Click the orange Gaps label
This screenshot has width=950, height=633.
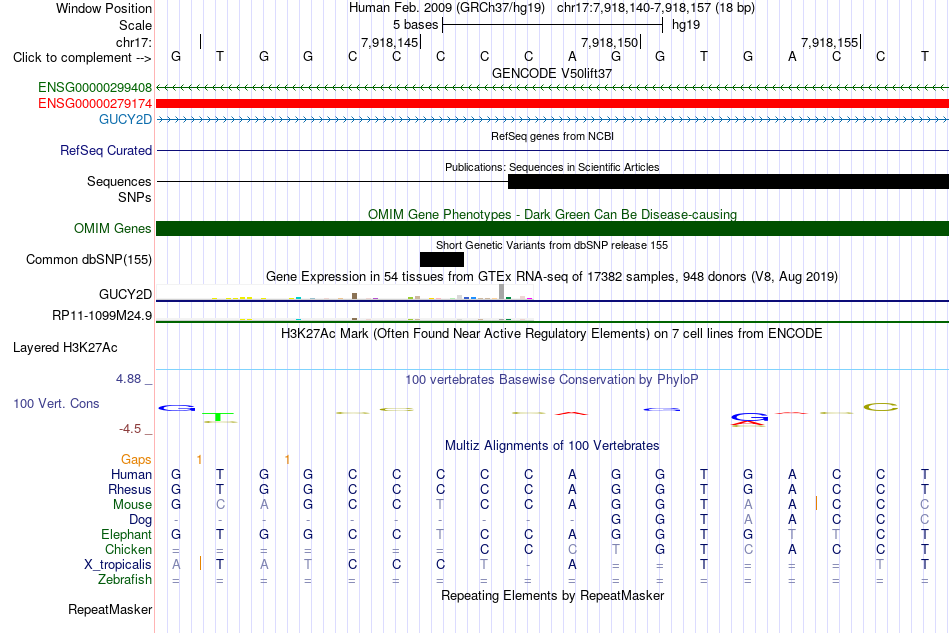(136, 460)
